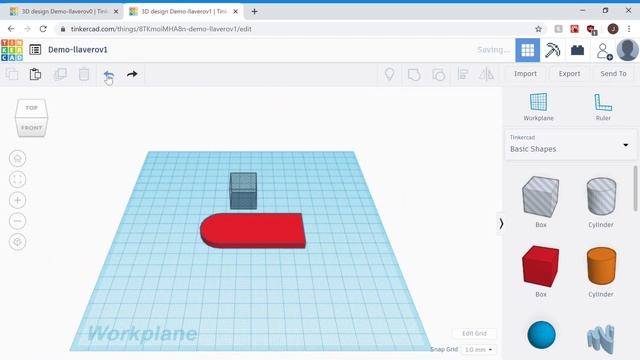Image resolution: width=640 pixels, height=360 pixels.
Task: Click the Align tool icon
Action: point(462,74)
